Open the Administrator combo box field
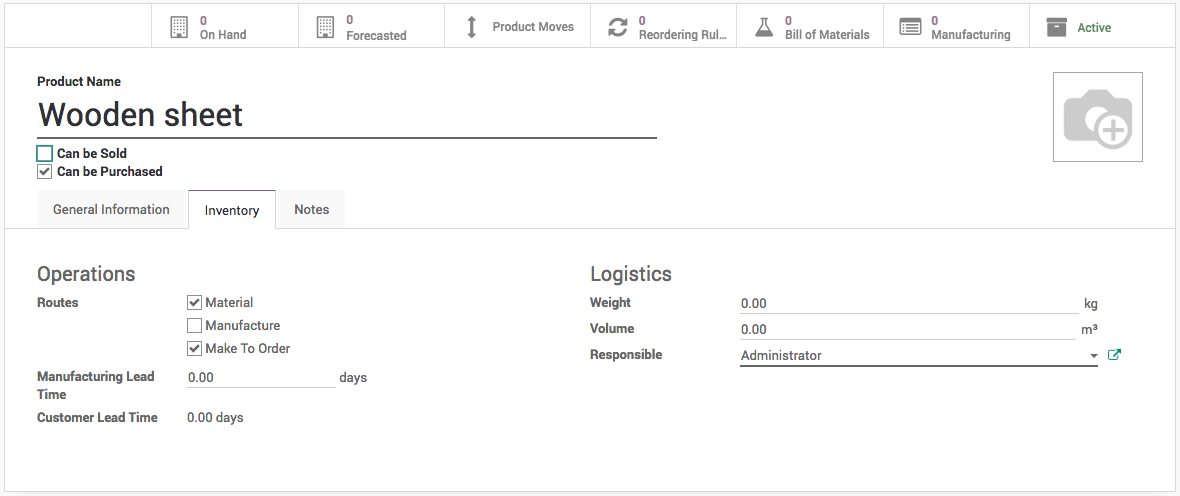Screen dimensions: 1180x496 [910, 356]
